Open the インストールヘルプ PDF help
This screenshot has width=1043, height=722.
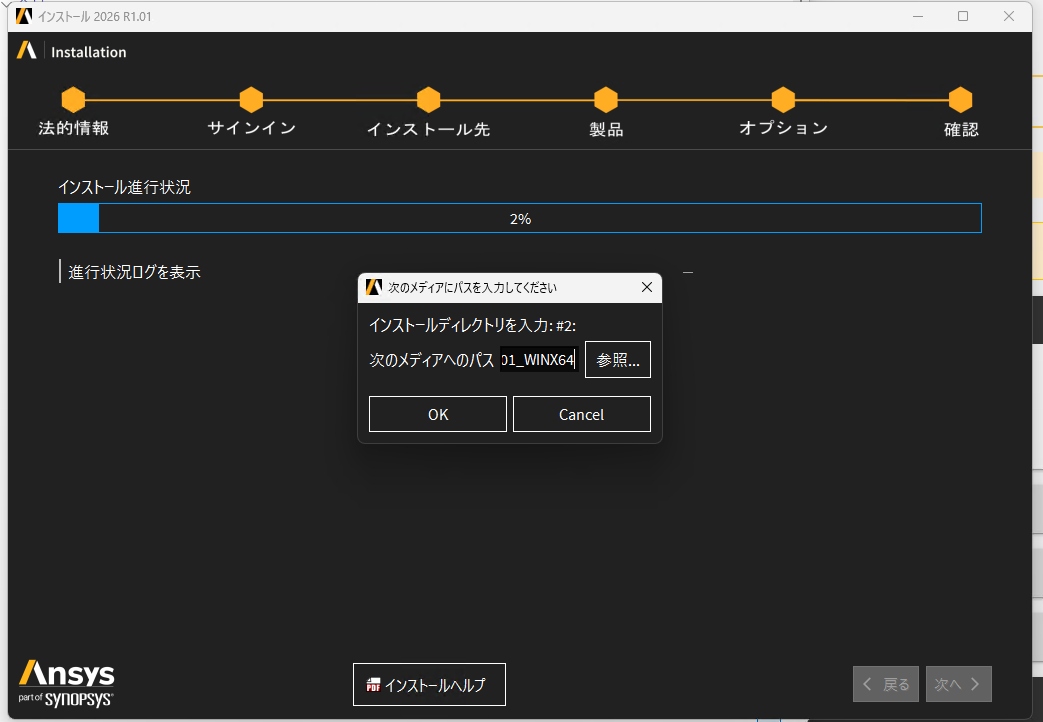[x=429, y=684]
